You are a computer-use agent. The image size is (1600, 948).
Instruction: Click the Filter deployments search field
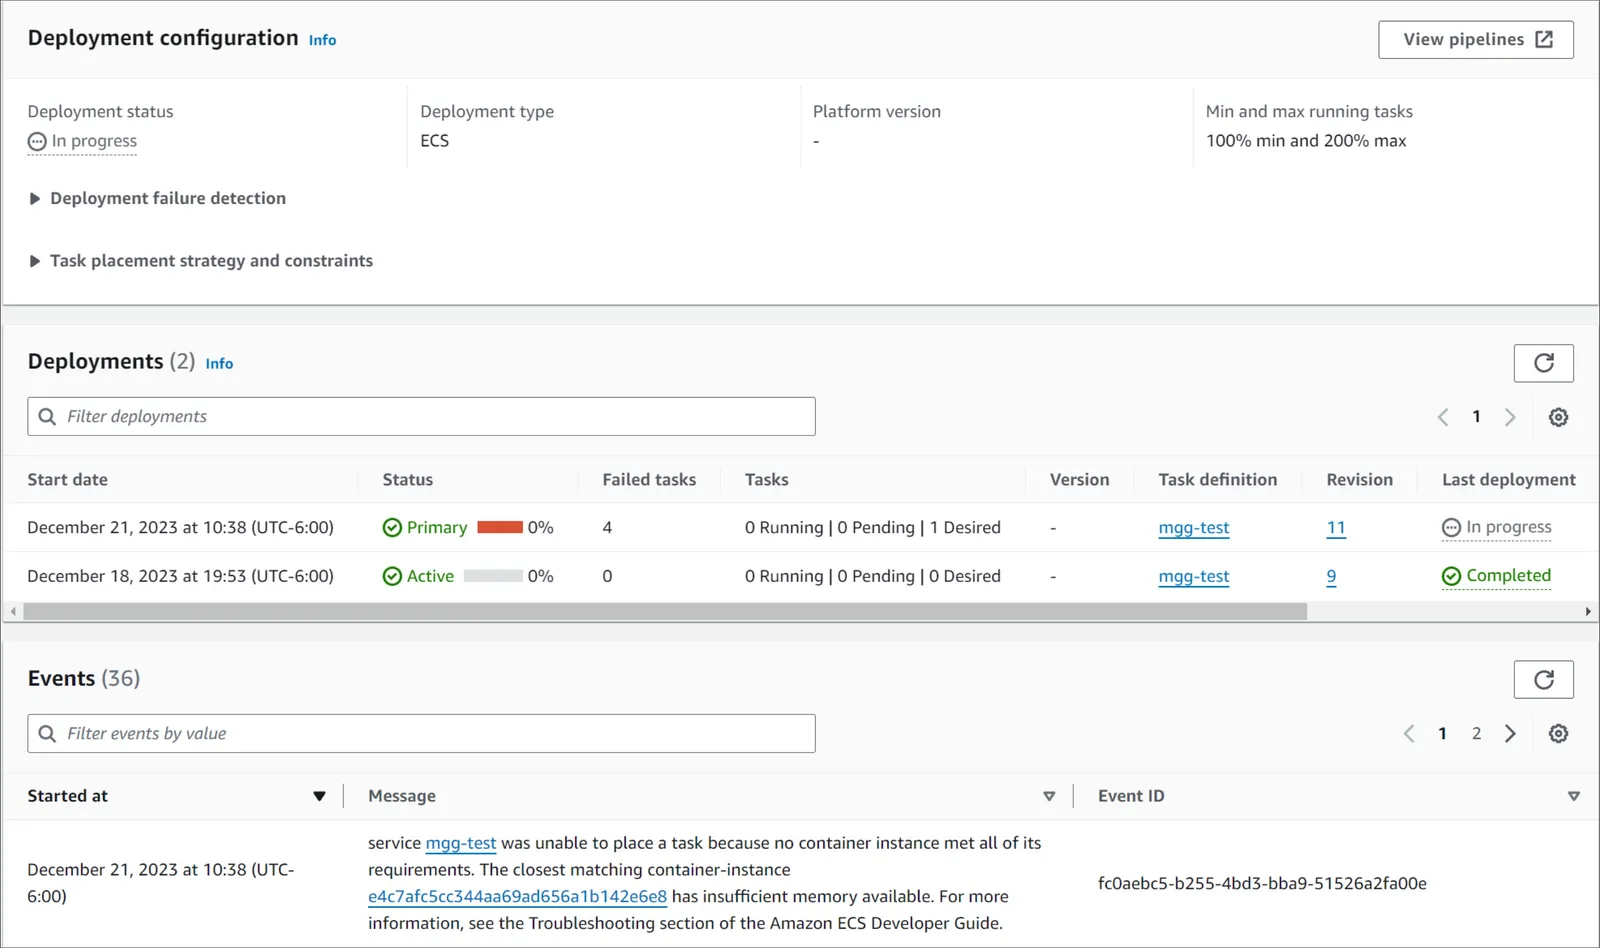(421, 417)
